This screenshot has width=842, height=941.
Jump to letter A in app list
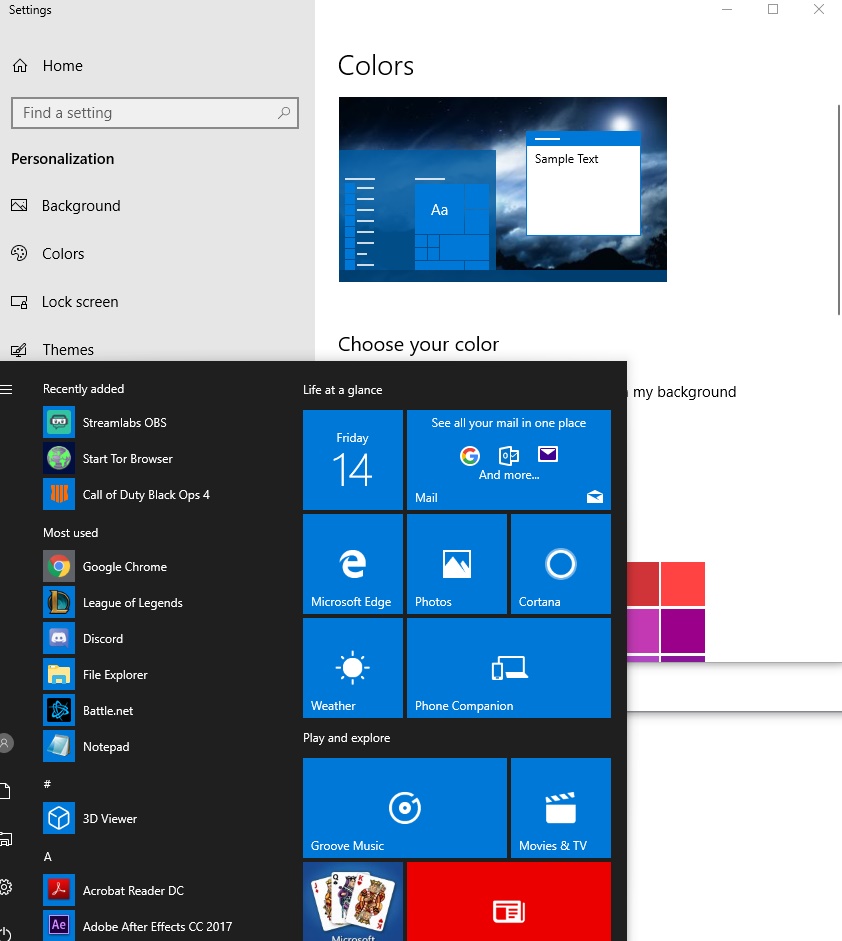pyautogui.click(x=48, y=856)
